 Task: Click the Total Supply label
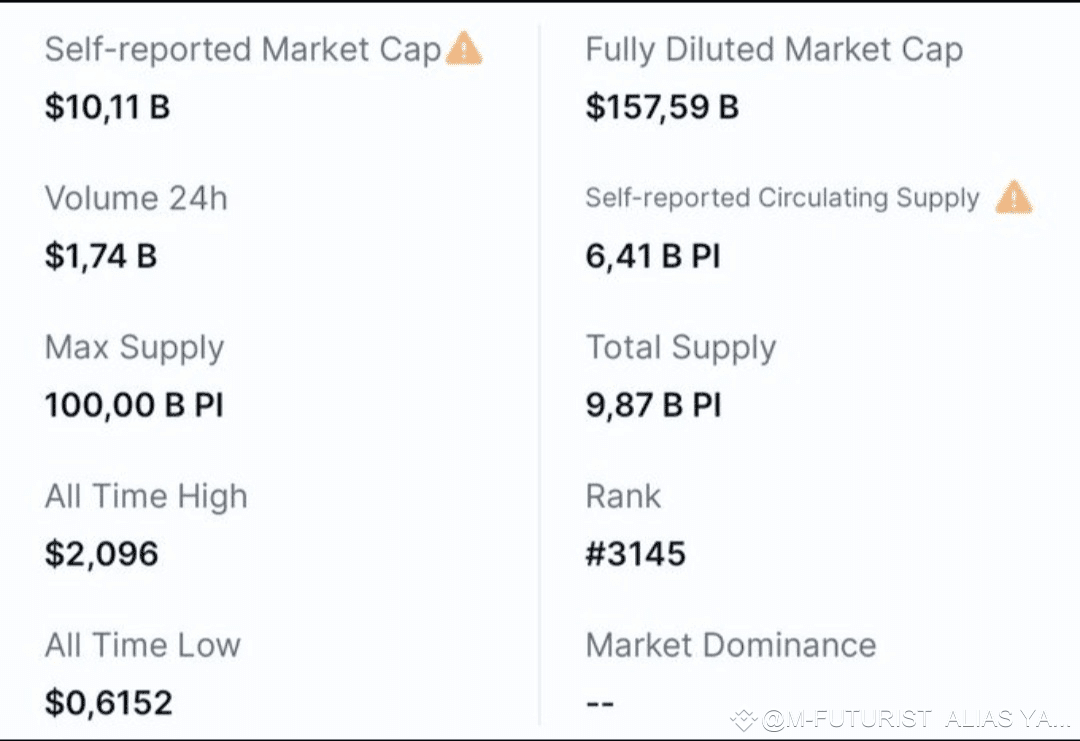point(680,347)
